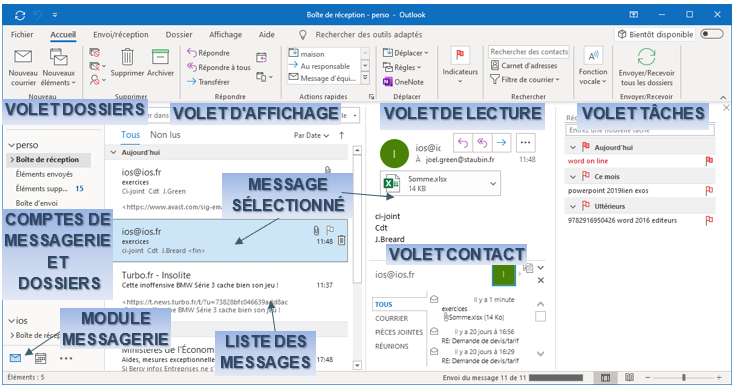Adjust the zoom slider in the status bar

[683, 377]
